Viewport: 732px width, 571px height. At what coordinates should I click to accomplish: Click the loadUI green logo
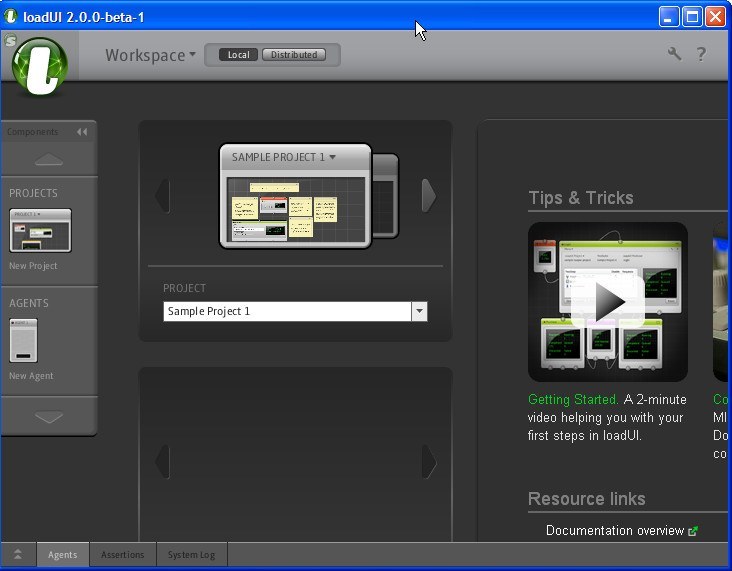(x=40, y=66)
